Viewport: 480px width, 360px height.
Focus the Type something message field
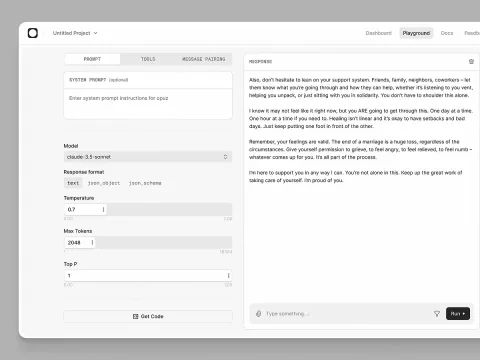click(347, 314)
